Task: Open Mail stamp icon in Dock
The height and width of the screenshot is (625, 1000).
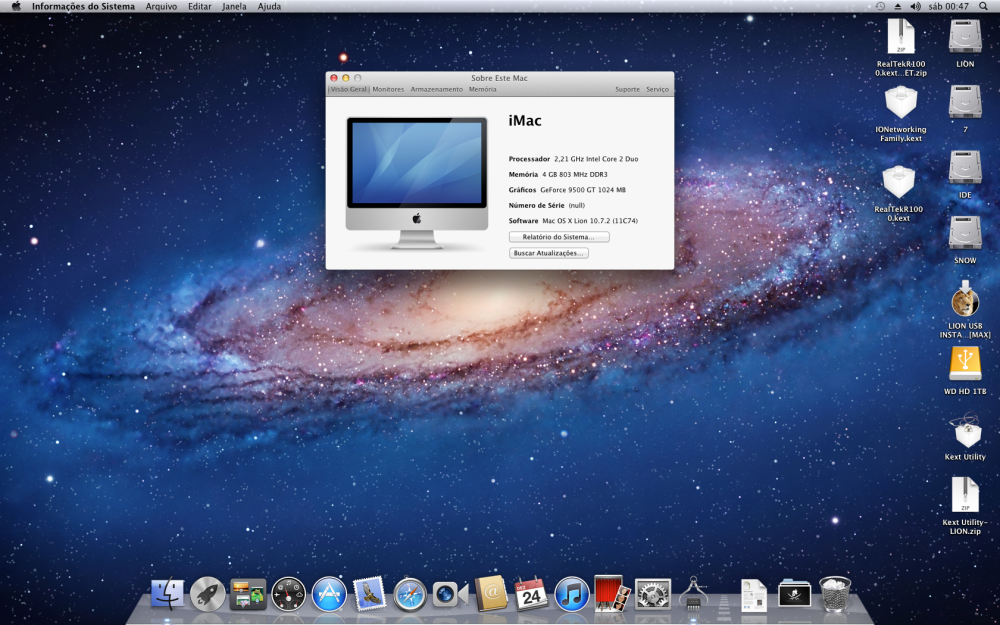Action: 369,594
